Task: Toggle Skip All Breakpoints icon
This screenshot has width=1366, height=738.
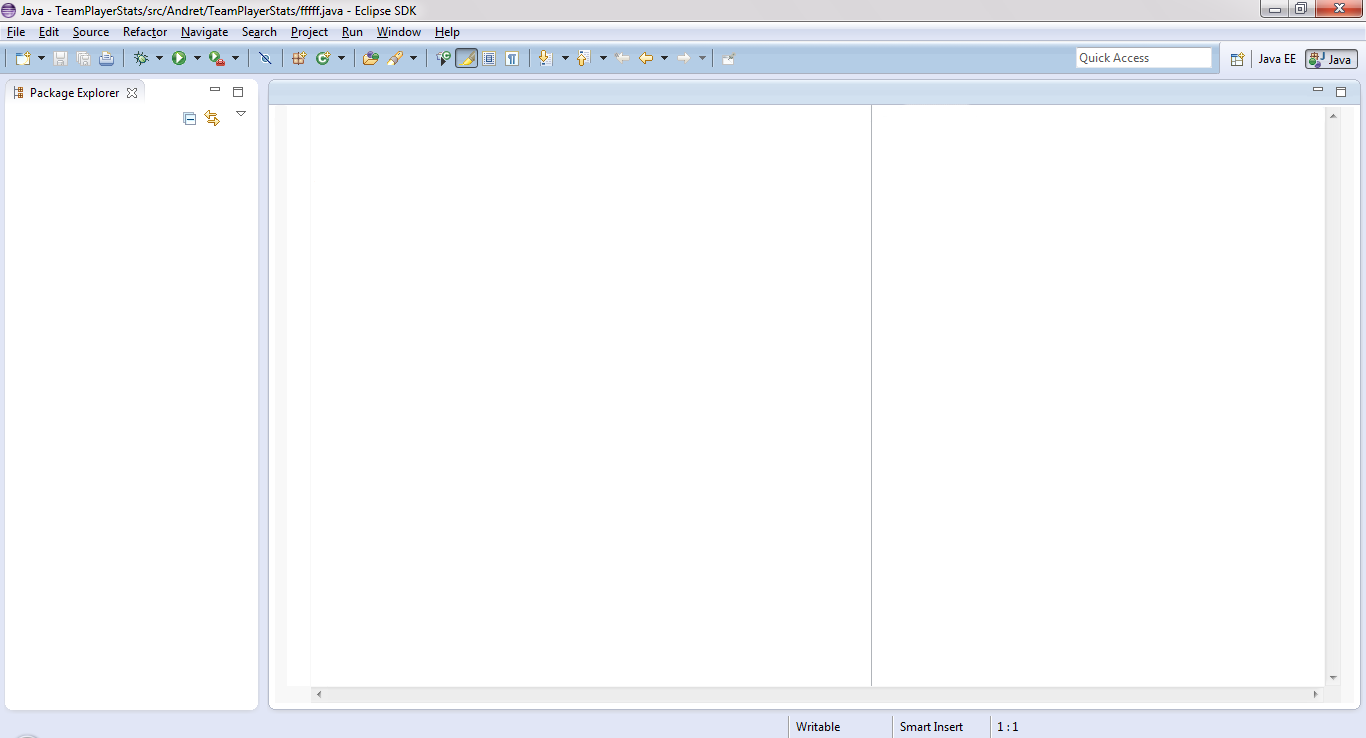Action: [x=265, y=58]
